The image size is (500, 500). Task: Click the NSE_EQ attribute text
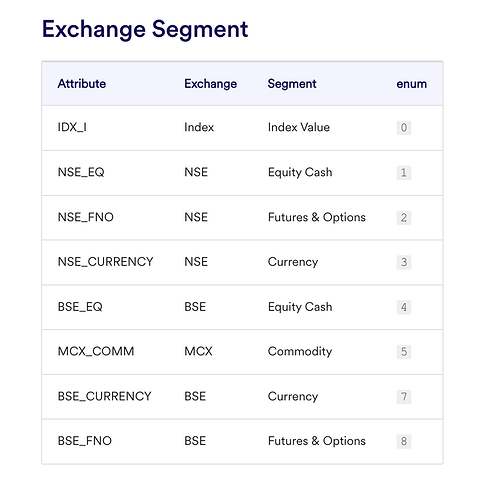(x=81, y=172)
